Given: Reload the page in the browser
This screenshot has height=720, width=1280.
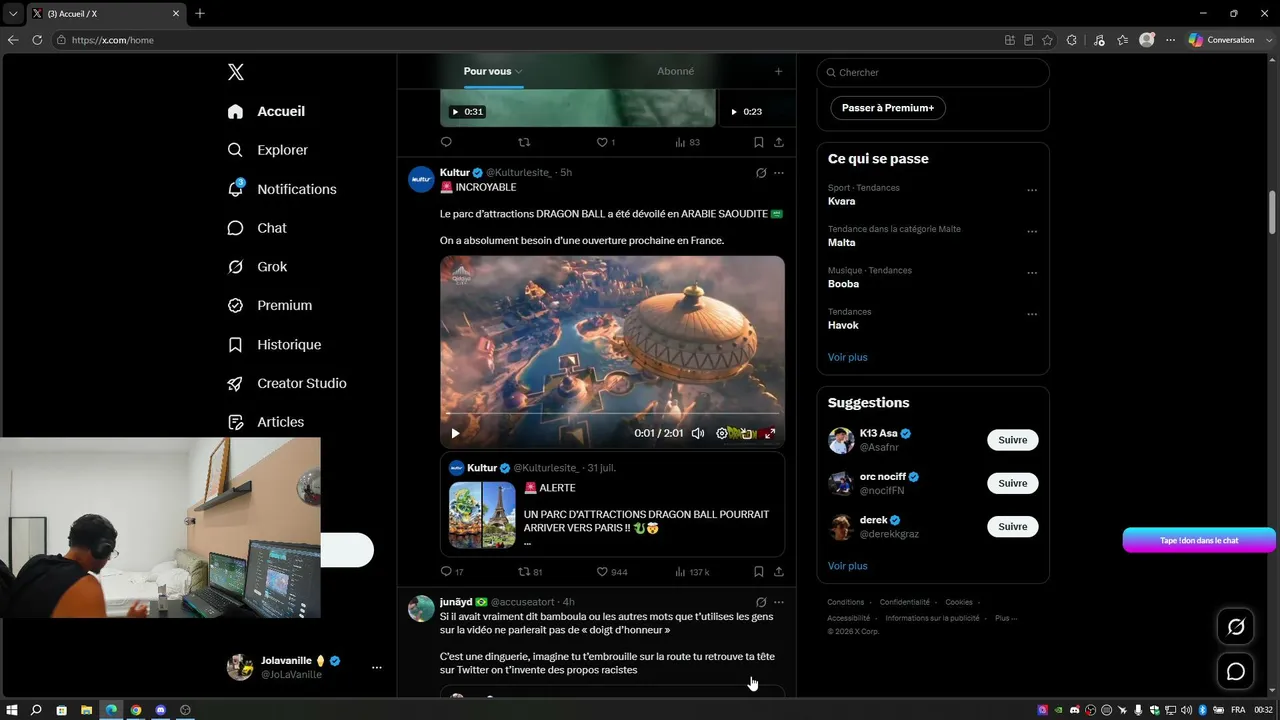Looking at the screenshot, I should [37, 40].
